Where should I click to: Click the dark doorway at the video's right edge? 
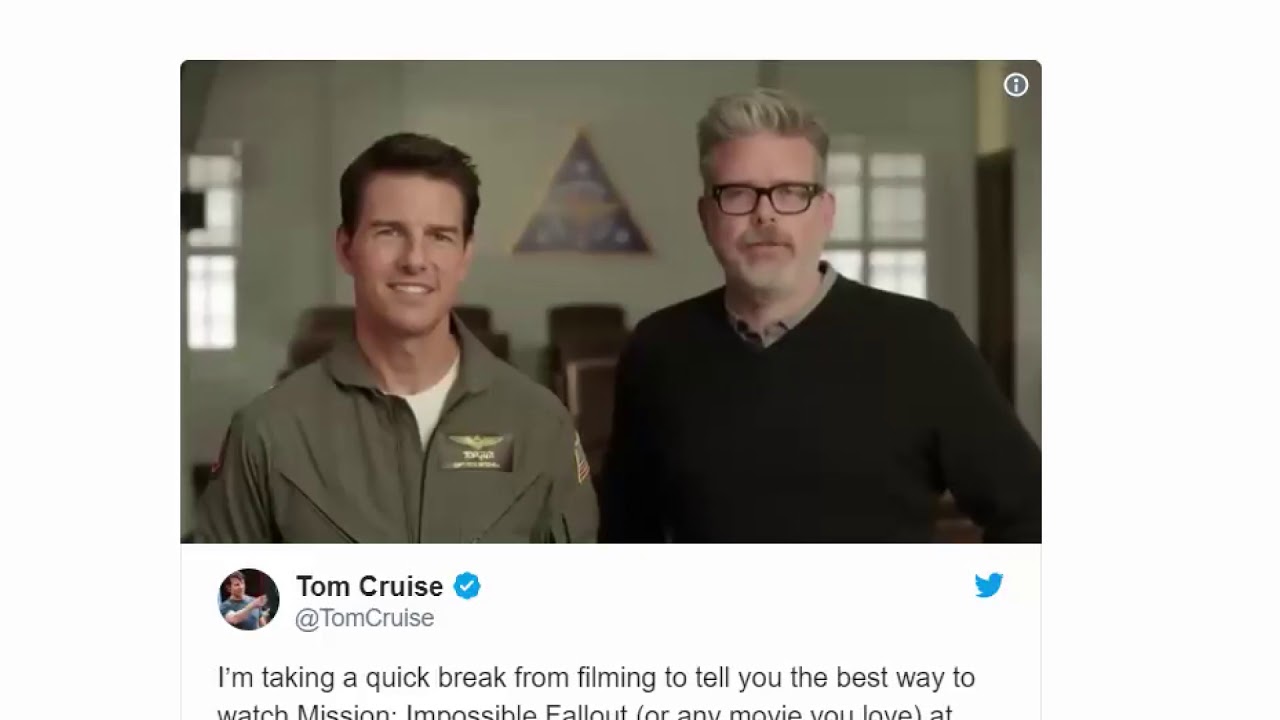995,270
